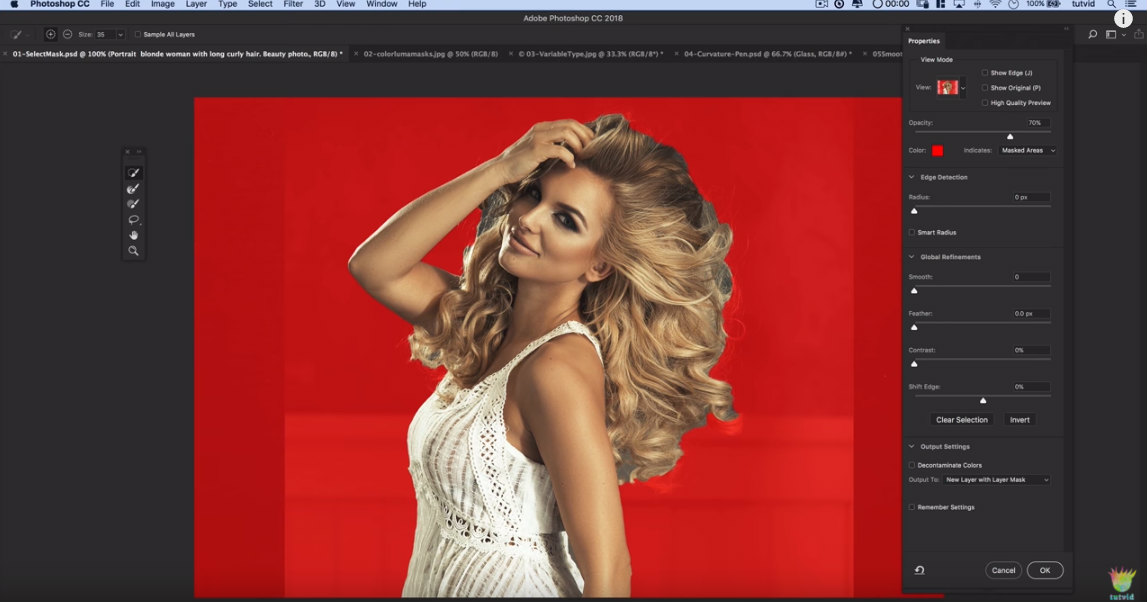Open the Layer menu

(x=196, y=4)
